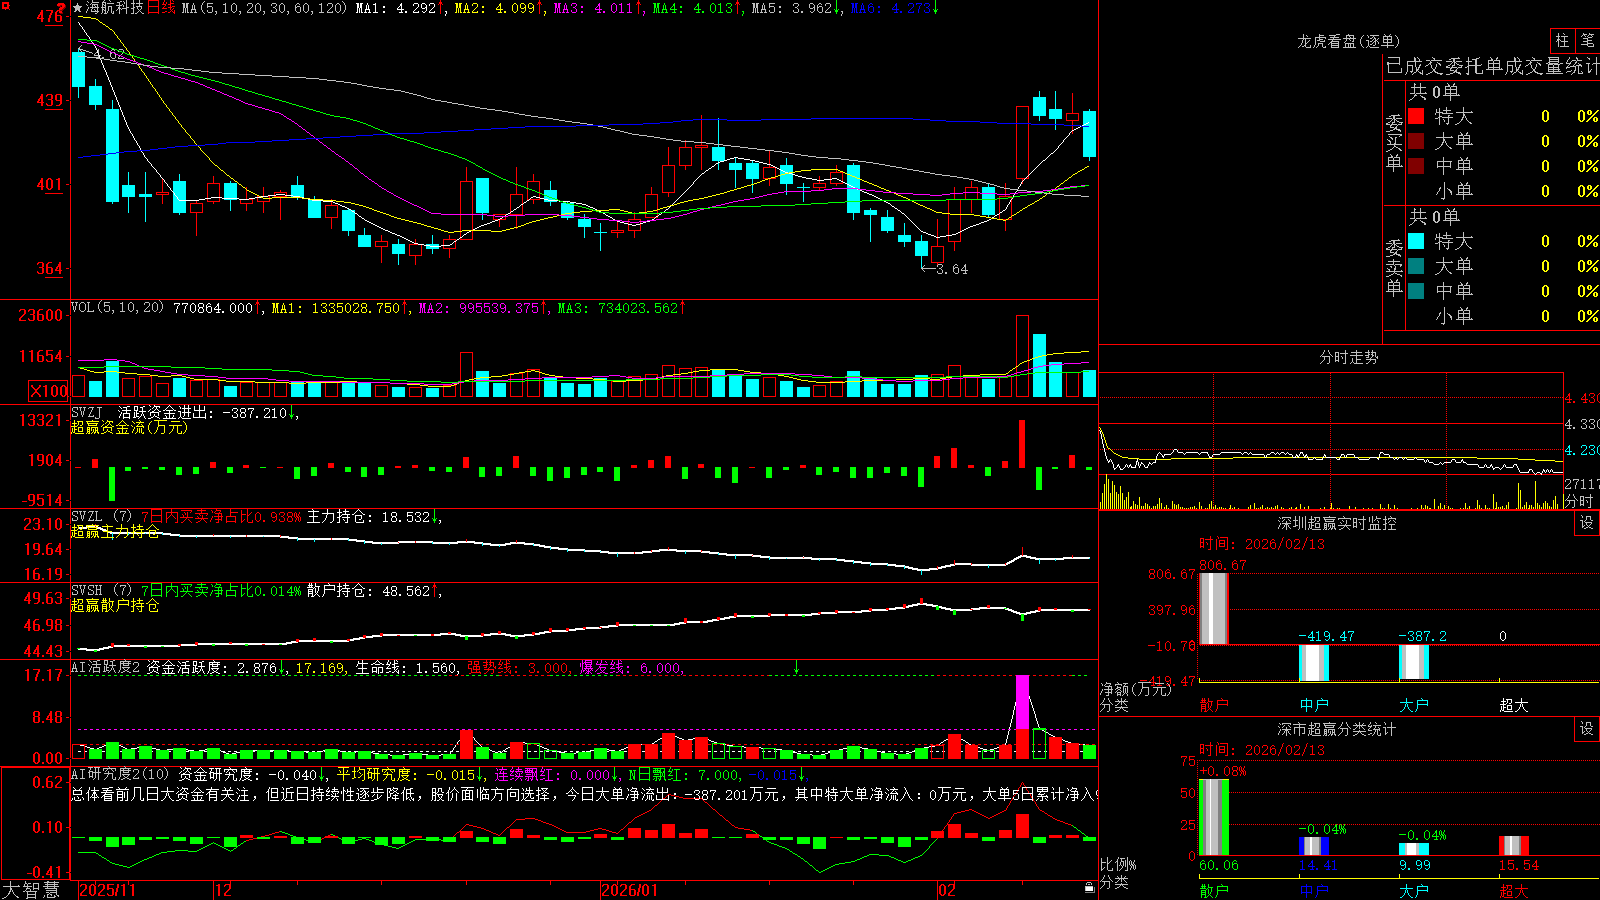Click the SVZJ indicator name
The image size is (1600, 900).
point(87,412)
